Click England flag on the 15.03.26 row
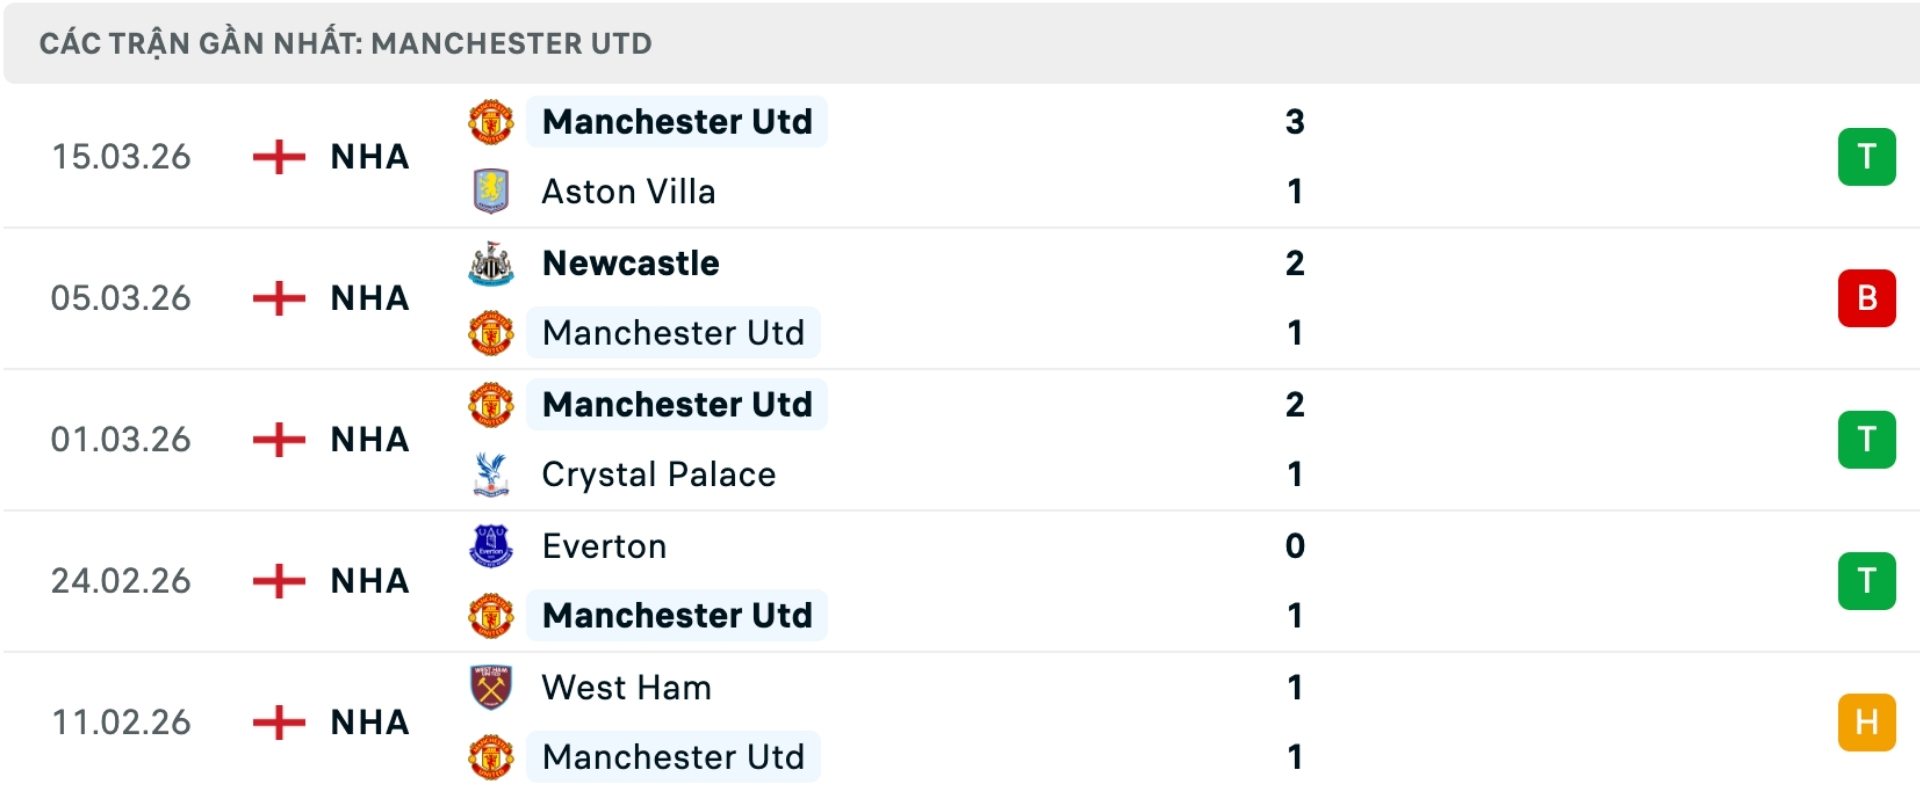The width and height of the screenshot is (1920, 792). [x=279, y=157]
